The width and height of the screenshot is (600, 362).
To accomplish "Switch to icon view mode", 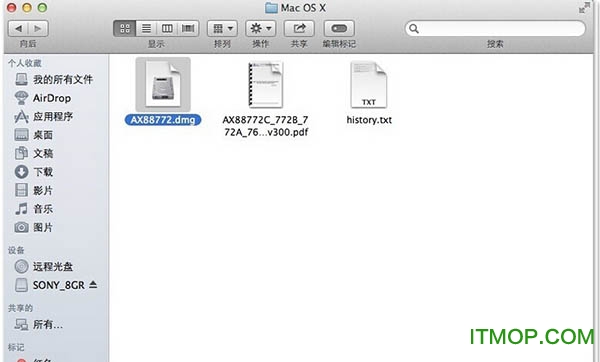I will click(125, 28).
